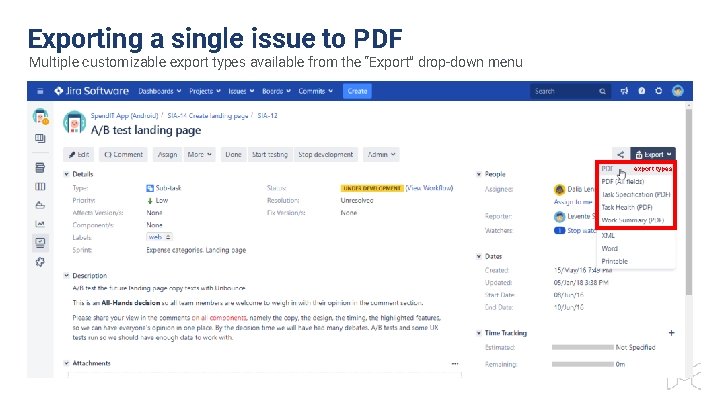720x405 pixels.
Task: Open the help question mark icon
Action: 641,91
